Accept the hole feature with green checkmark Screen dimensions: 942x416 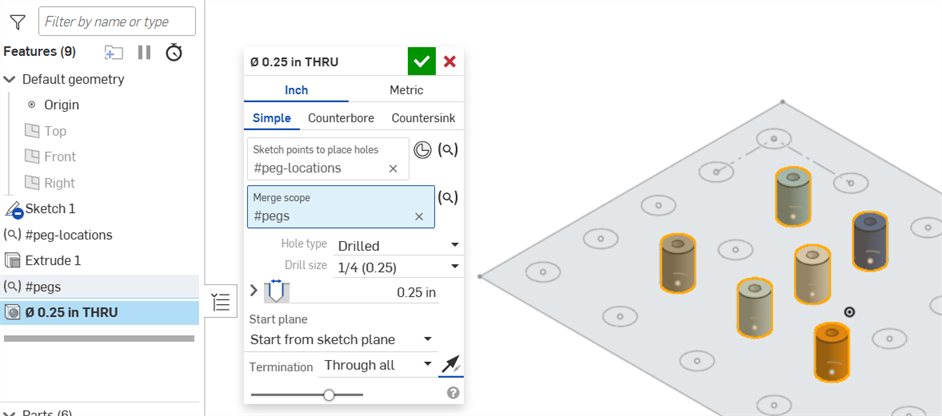(x=421, y=62)
